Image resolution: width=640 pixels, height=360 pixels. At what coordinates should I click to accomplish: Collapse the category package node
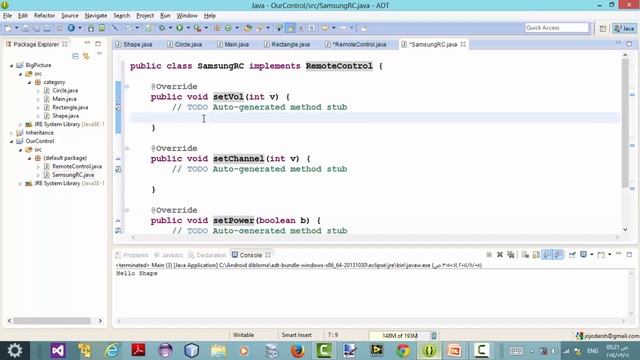[x=29, y=82]
